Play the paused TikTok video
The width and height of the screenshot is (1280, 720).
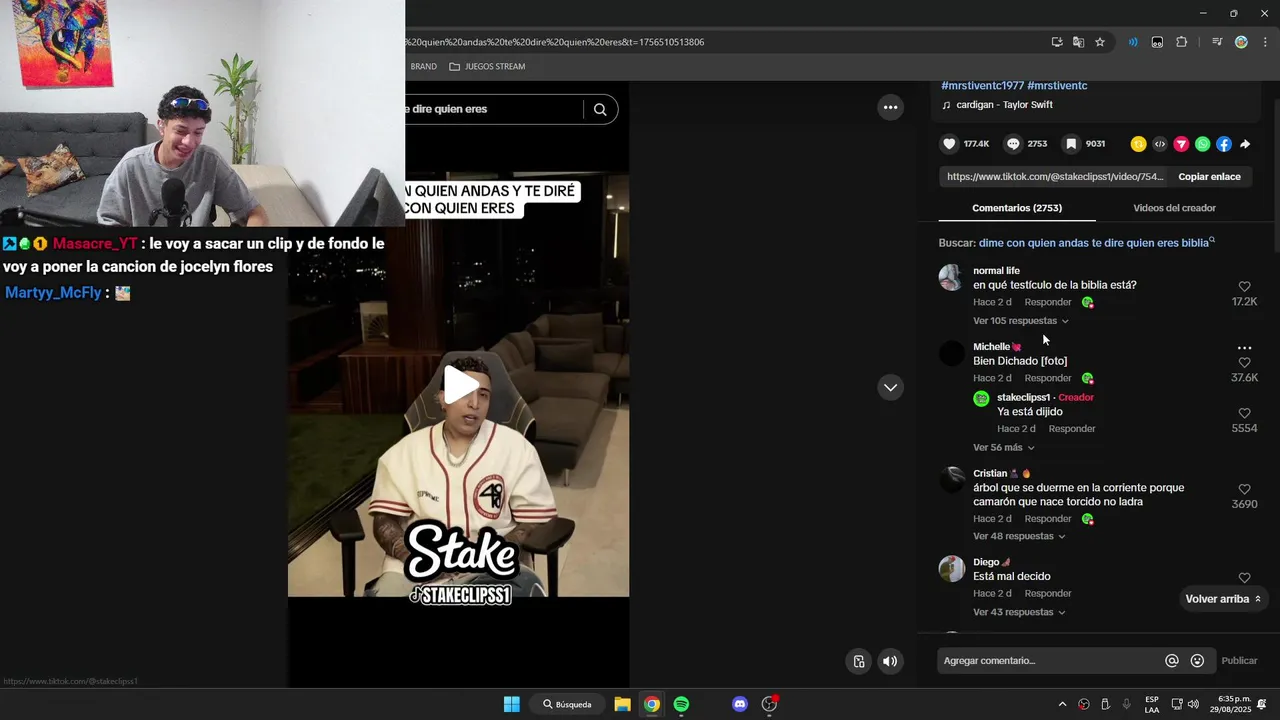click(461, 385)
